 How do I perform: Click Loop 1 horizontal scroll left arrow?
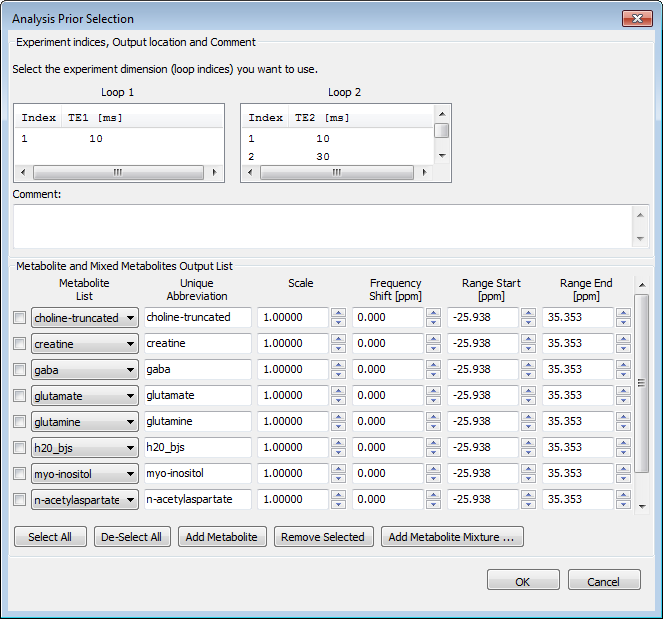tap(23, 172)
